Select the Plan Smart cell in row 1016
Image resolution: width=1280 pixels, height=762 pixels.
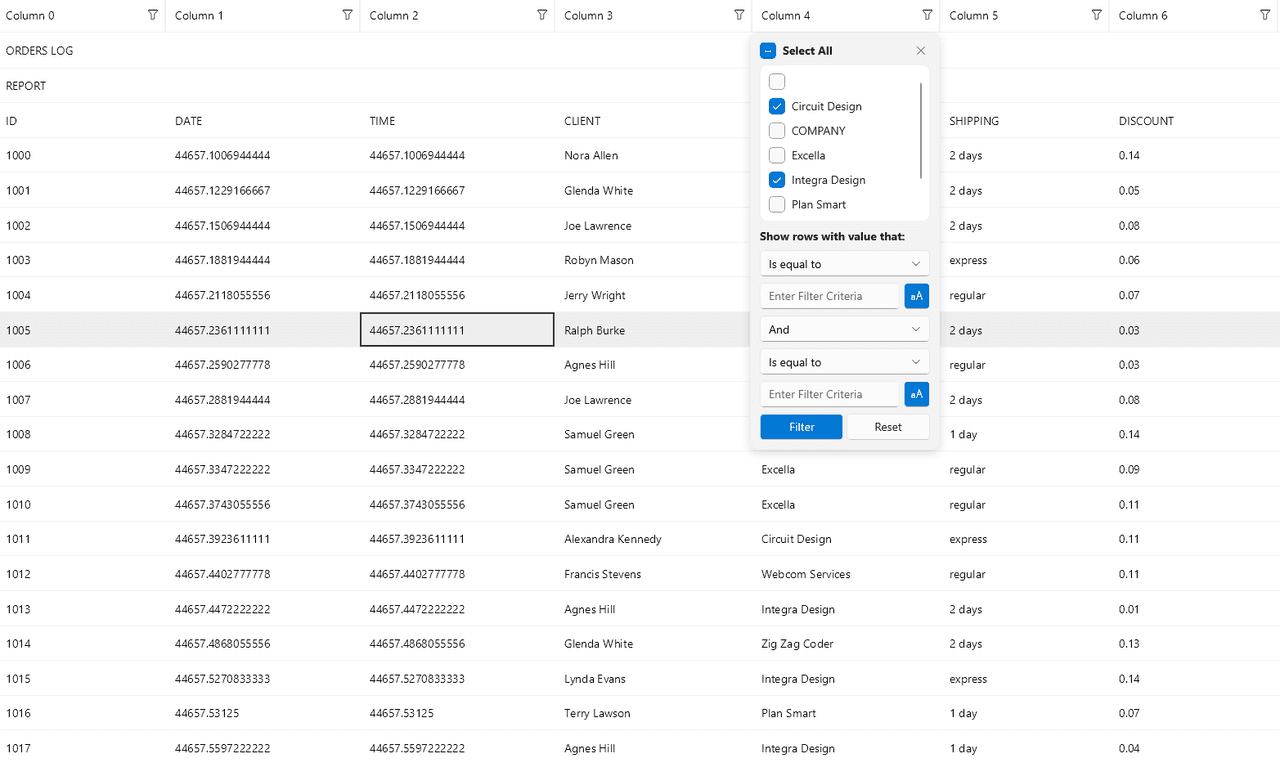pos(846,714)
